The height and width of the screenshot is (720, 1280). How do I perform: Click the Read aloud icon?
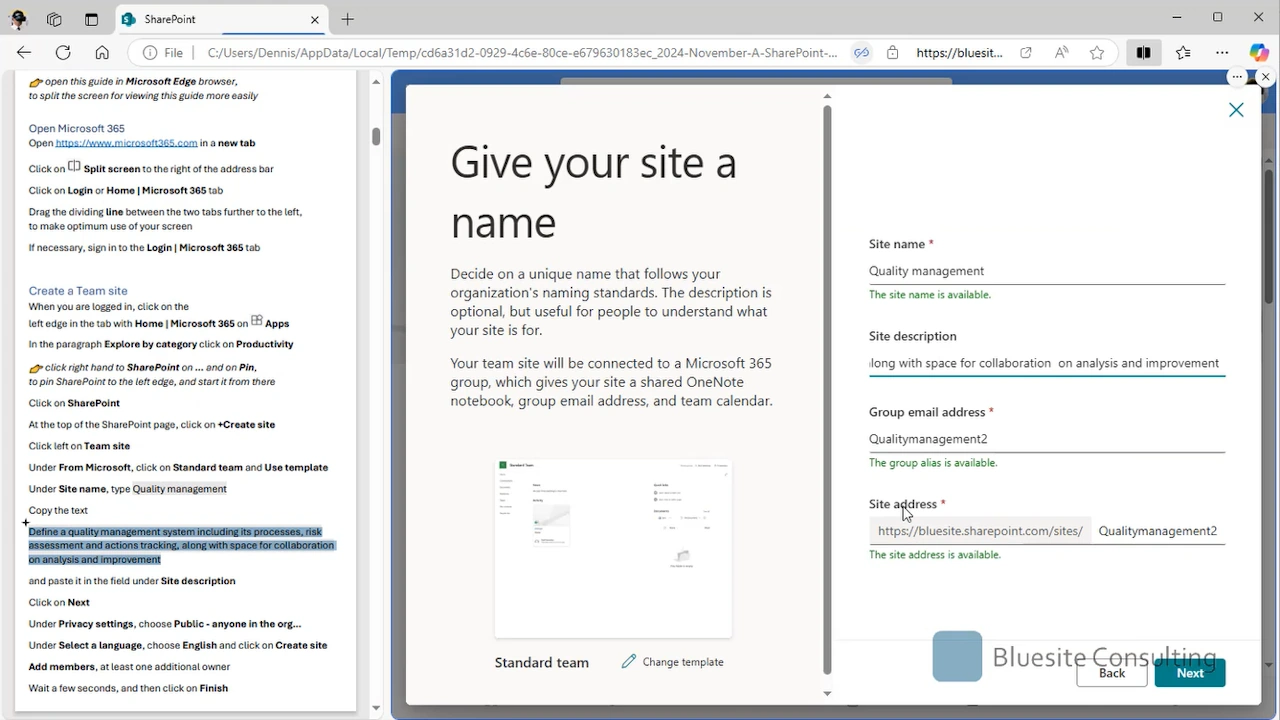click(1062, 53)
